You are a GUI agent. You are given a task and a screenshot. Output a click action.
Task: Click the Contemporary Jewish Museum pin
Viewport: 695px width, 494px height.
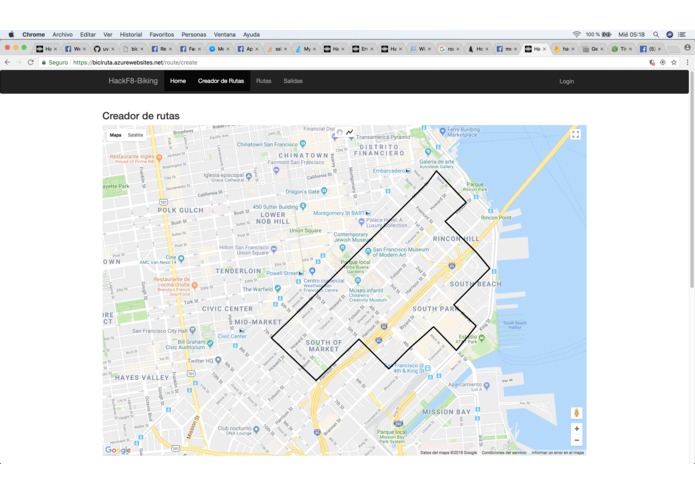click(342, 248)
